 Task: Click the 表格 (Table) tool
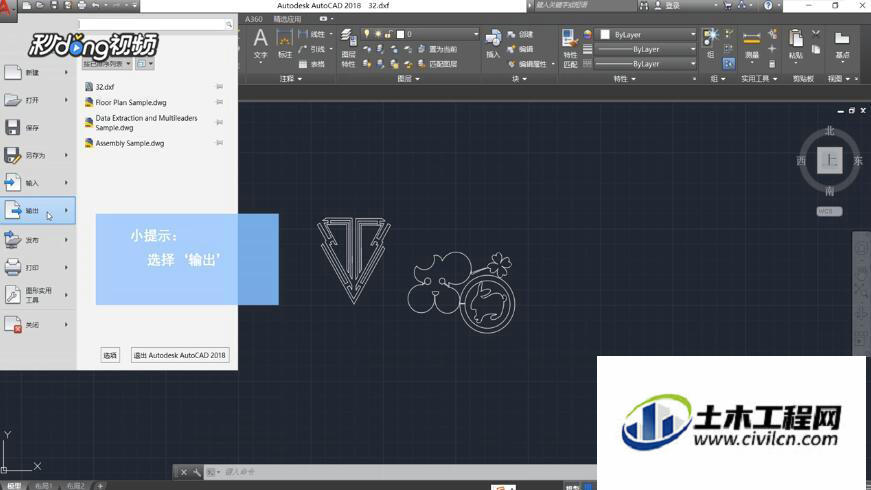click(x=312, y=64)
